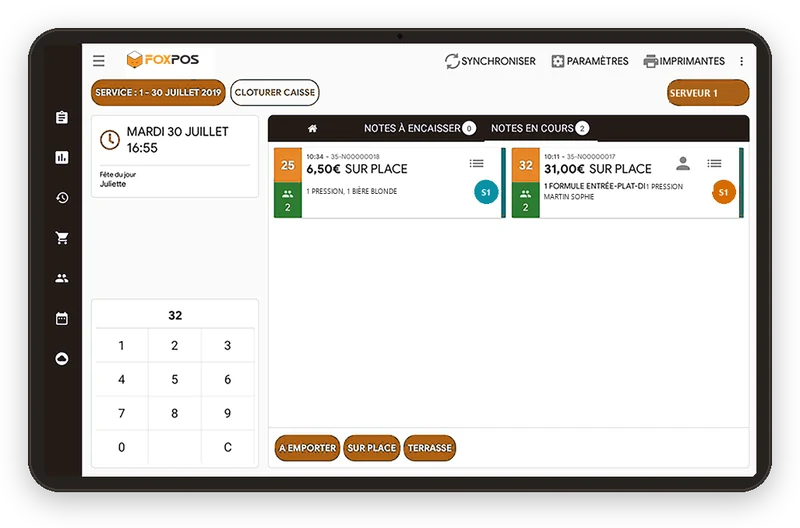The width and height of the screenshot is (800, 528).
Task: Open the hamburger menu
Action: 98,61
